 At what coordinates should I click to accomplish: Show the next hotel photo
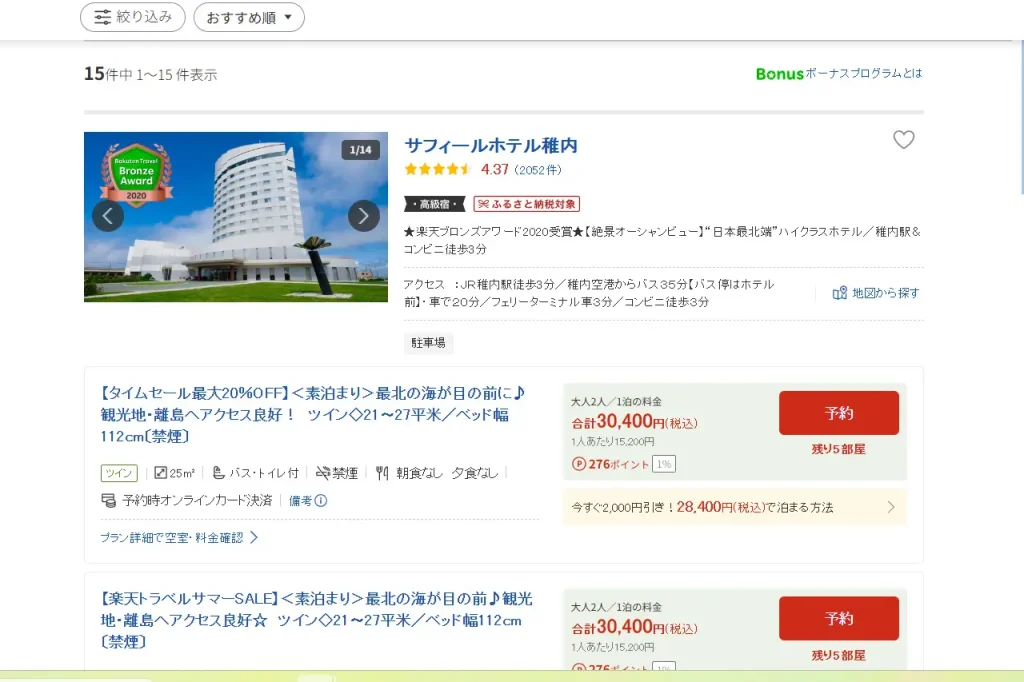[364, 216]
